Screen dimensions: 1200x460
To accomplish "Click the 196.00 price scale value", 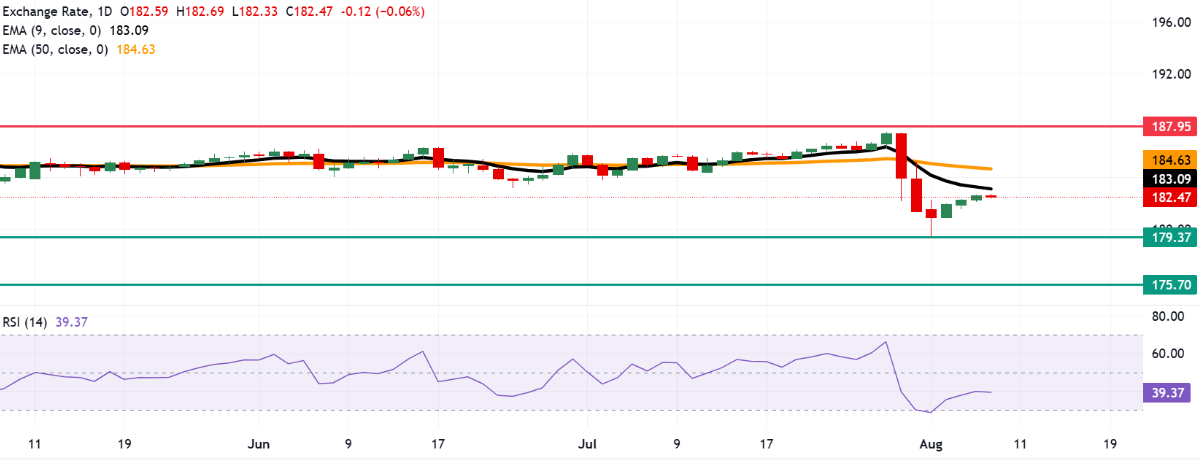I will (1169, 22).
